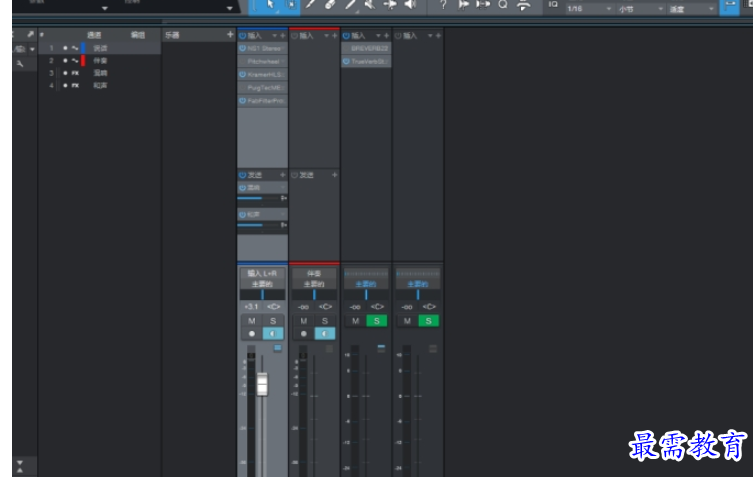This screenshot has height=477, width=753.
Task: Toggle visibility dot of track 1
Action: point(65,48)
